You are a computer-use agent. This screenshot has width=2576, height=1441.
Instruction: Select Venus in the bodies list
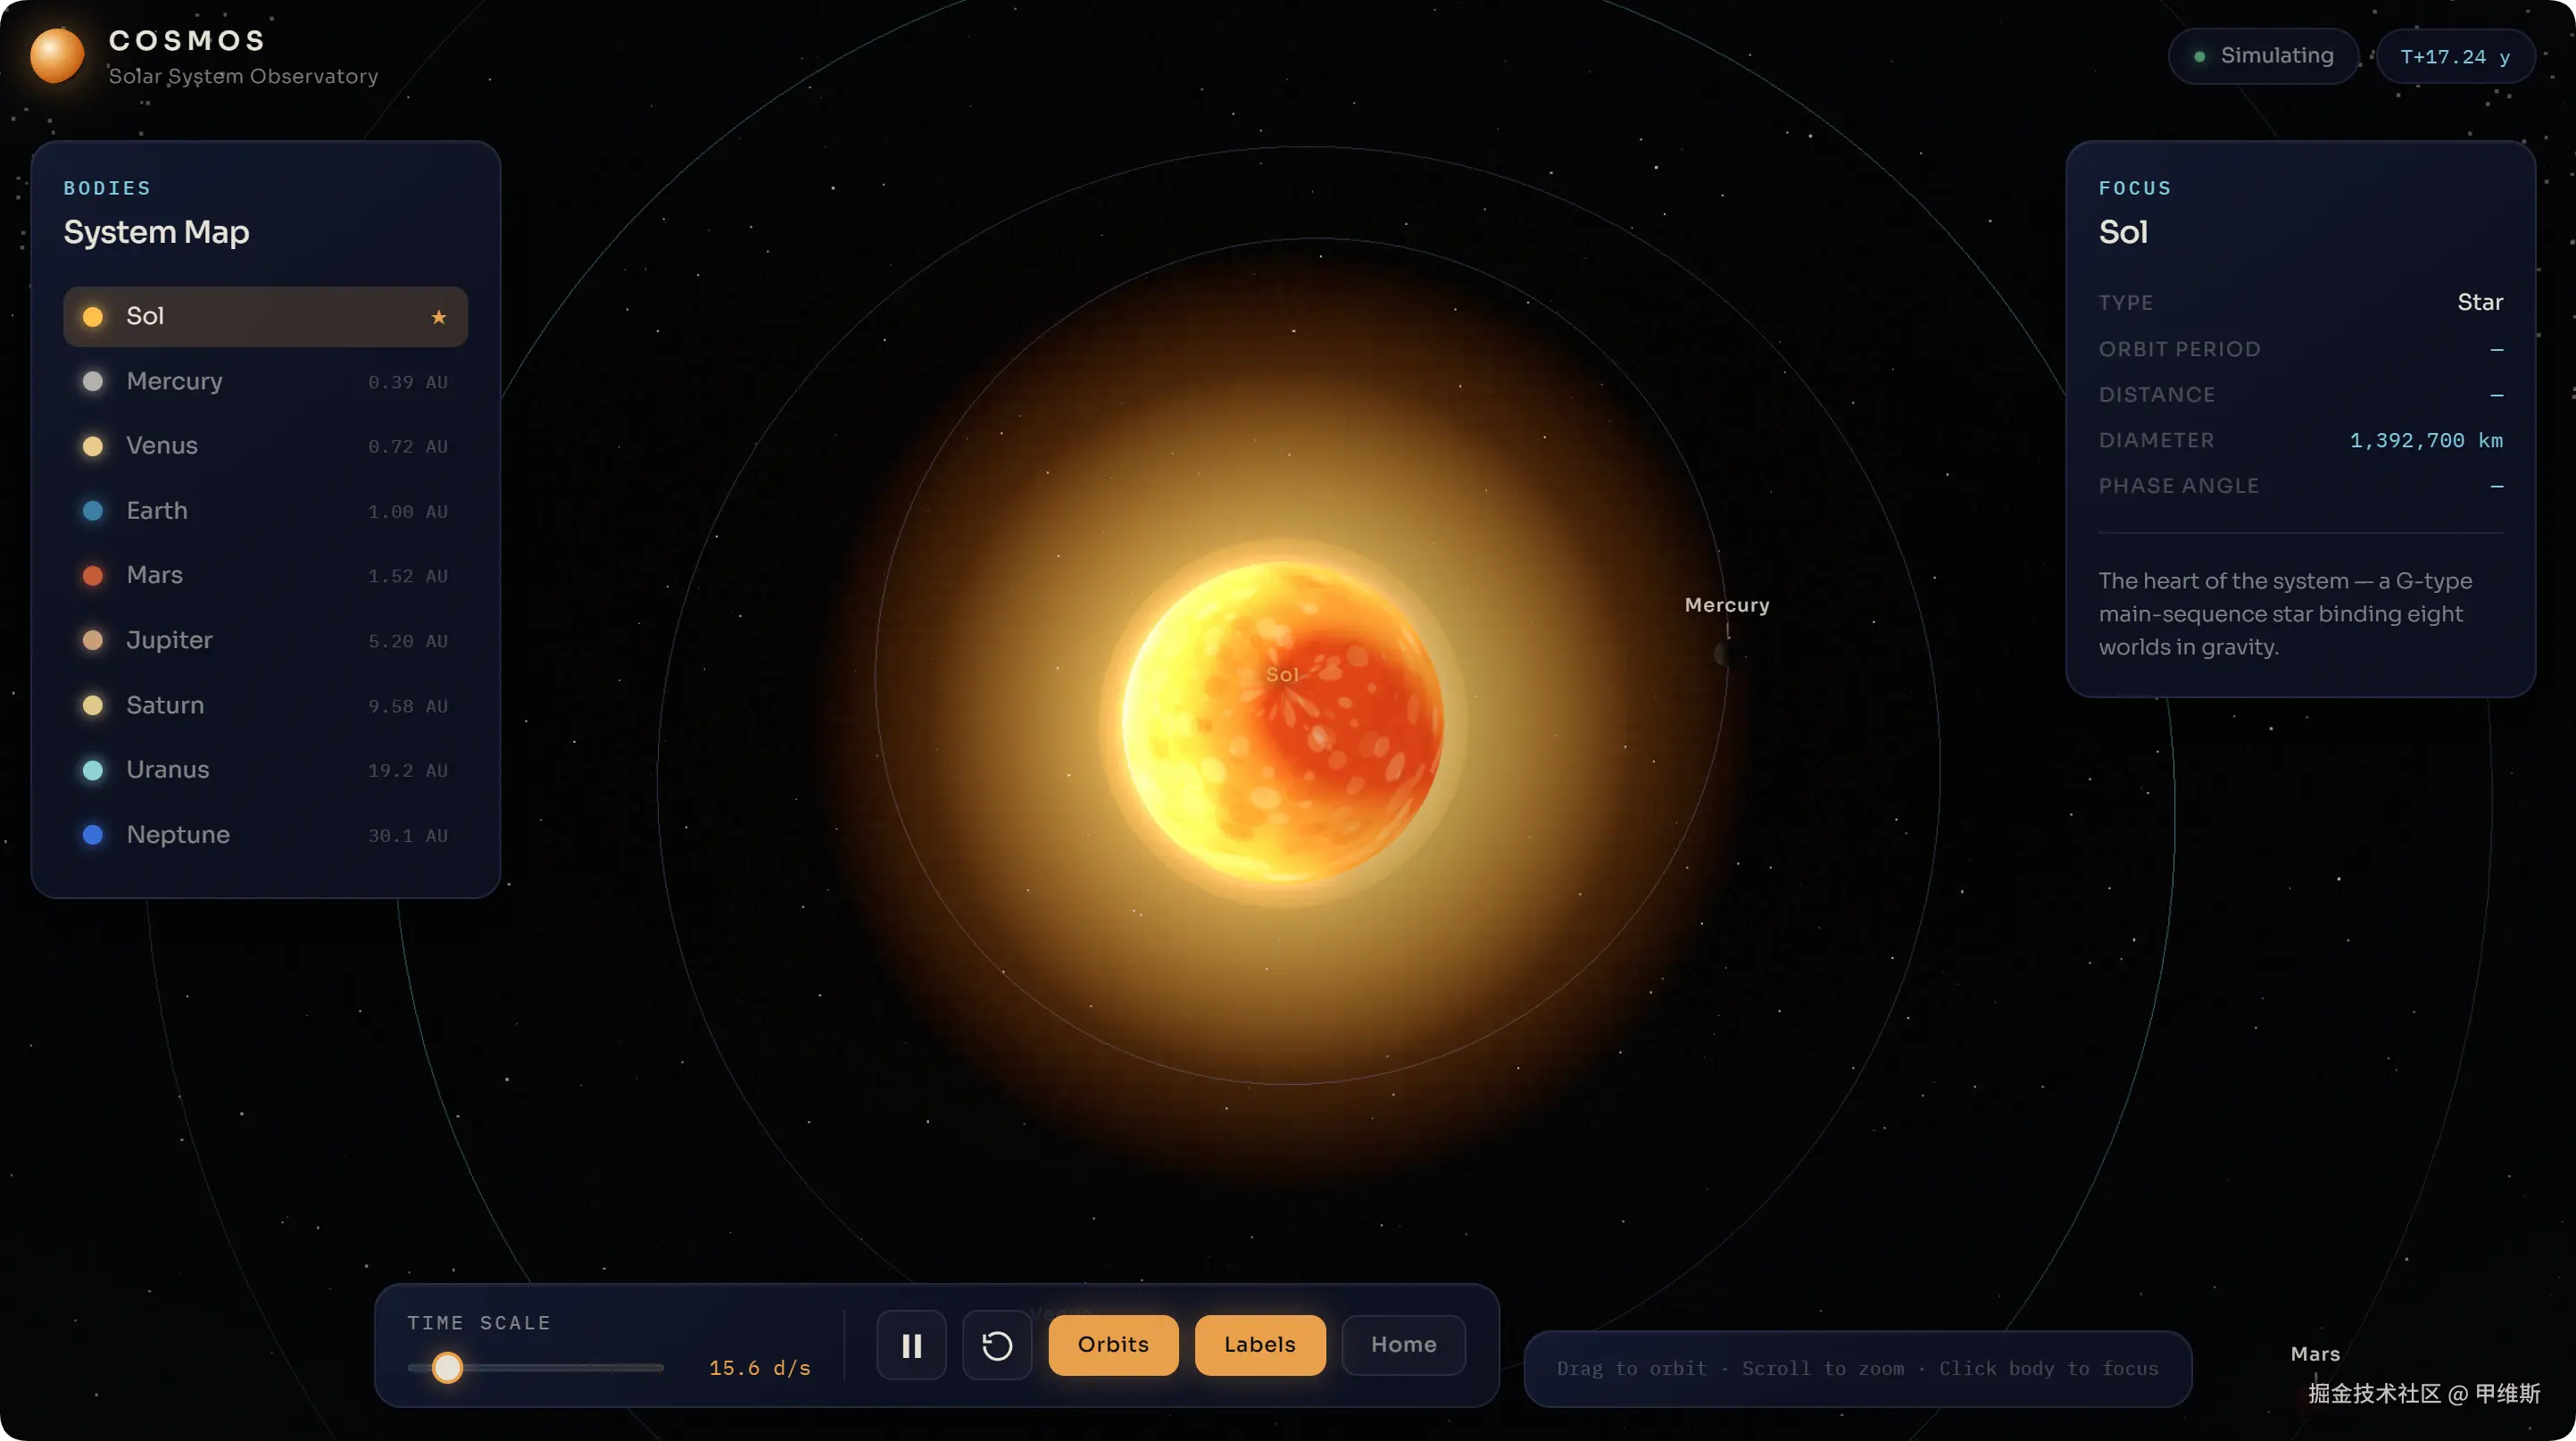tap(265, 446)
